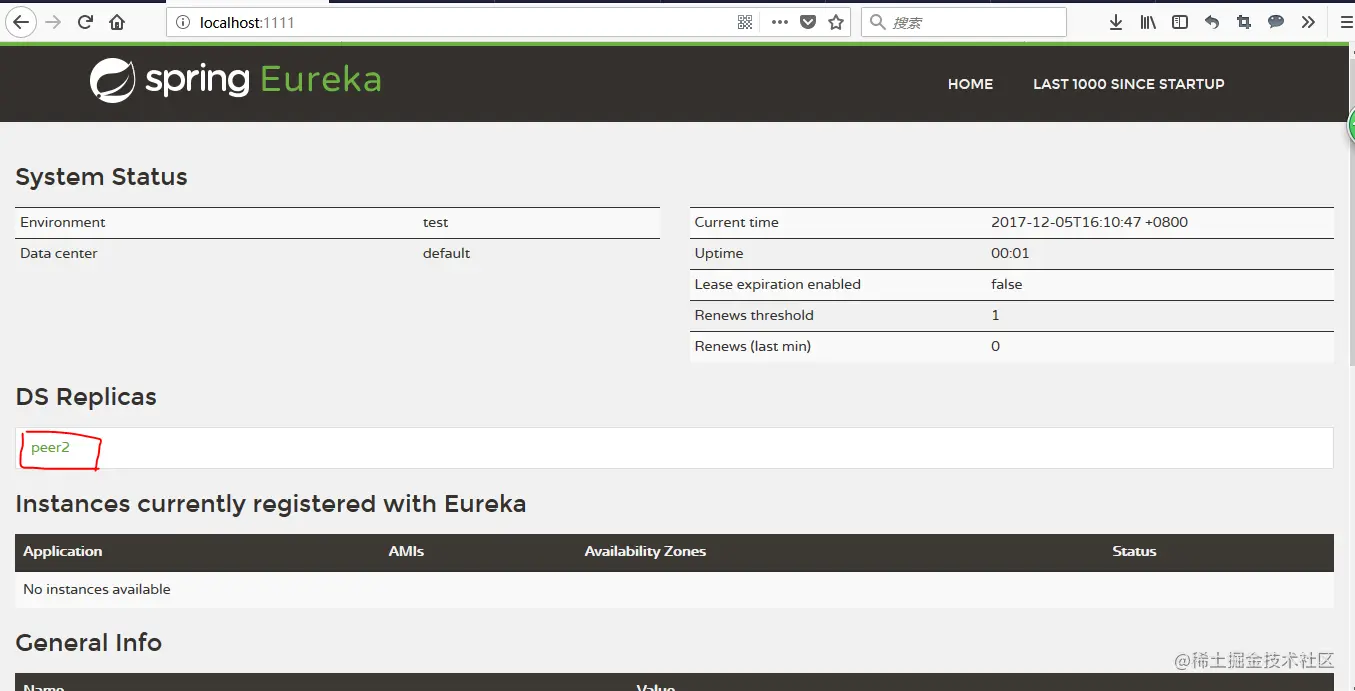
Task: Expand more toolbar items chevron
Action: click(x=1308, y=22)
